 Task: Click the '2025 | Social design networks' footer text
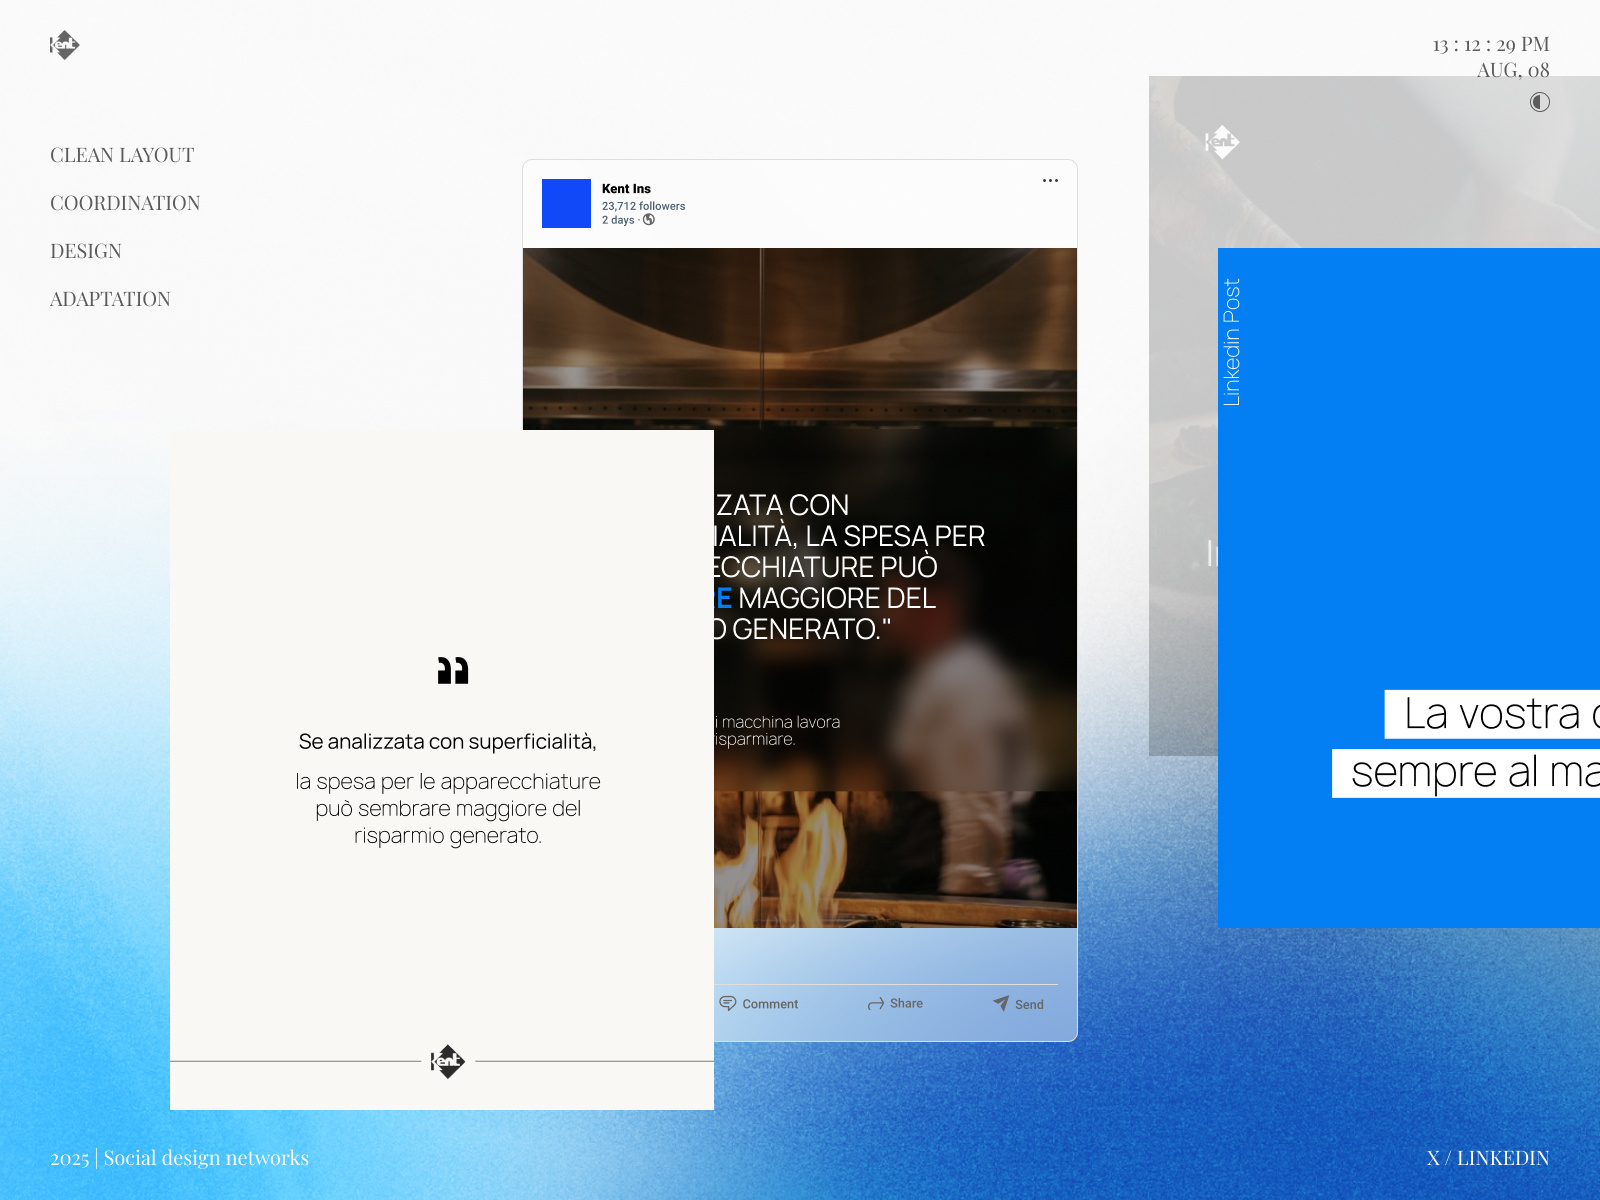(180, 1157)
